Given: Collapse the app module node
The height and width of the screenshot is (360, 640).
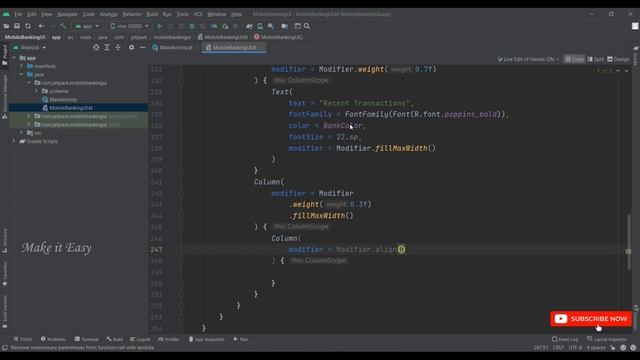Looking at the screenshot, I should [x=14, y=58].
